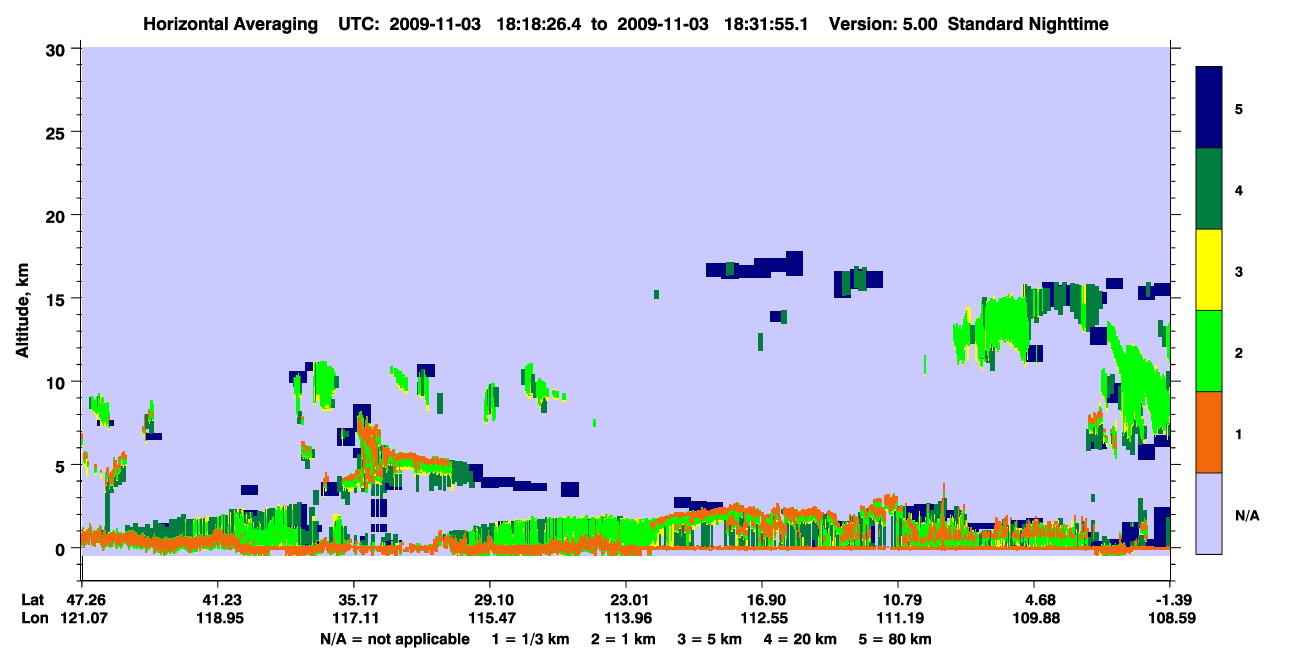Click the bright green colorbar segment labeled 2
Viewport: 1300px width, 667px height.
pos(1209,351)
